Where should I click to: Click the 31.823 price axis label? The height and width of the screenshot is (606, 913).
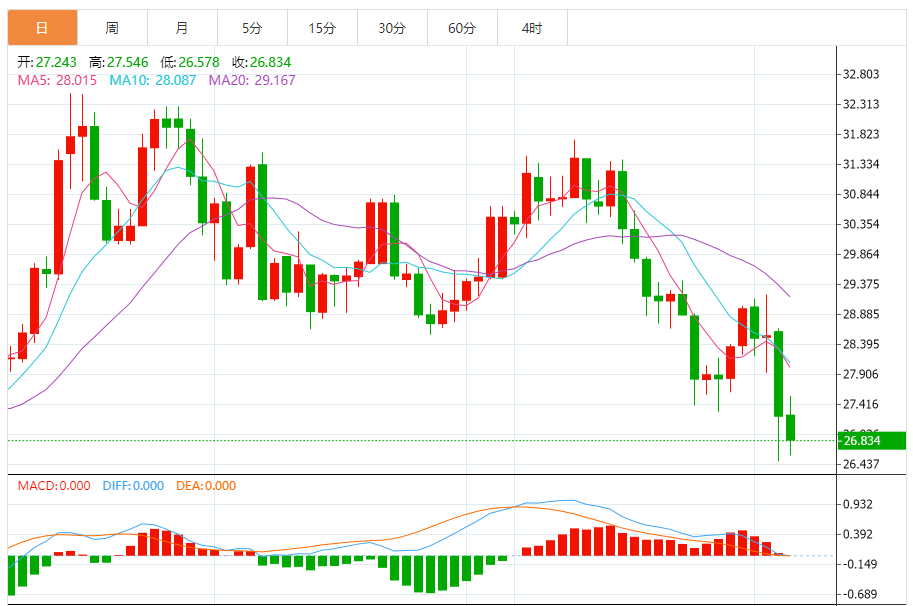861,134
